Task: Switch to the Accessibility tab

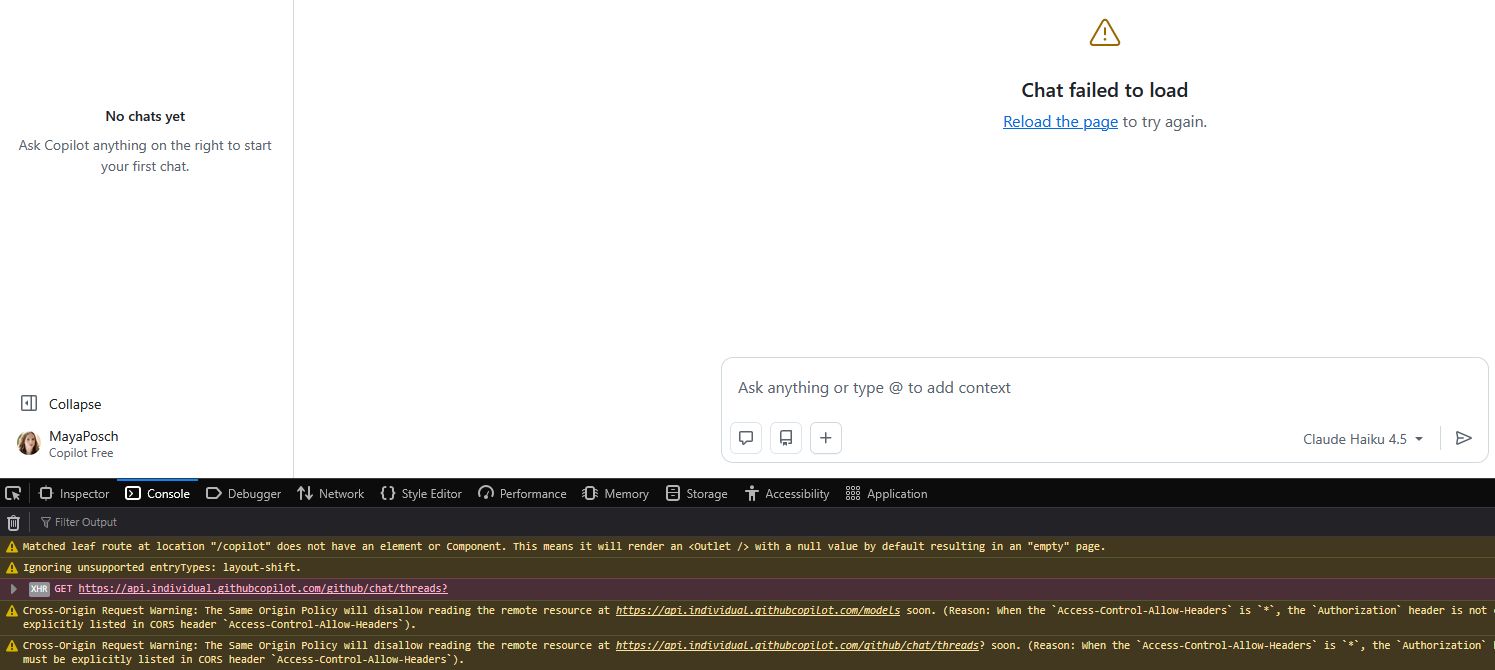Action: point(787,493)
